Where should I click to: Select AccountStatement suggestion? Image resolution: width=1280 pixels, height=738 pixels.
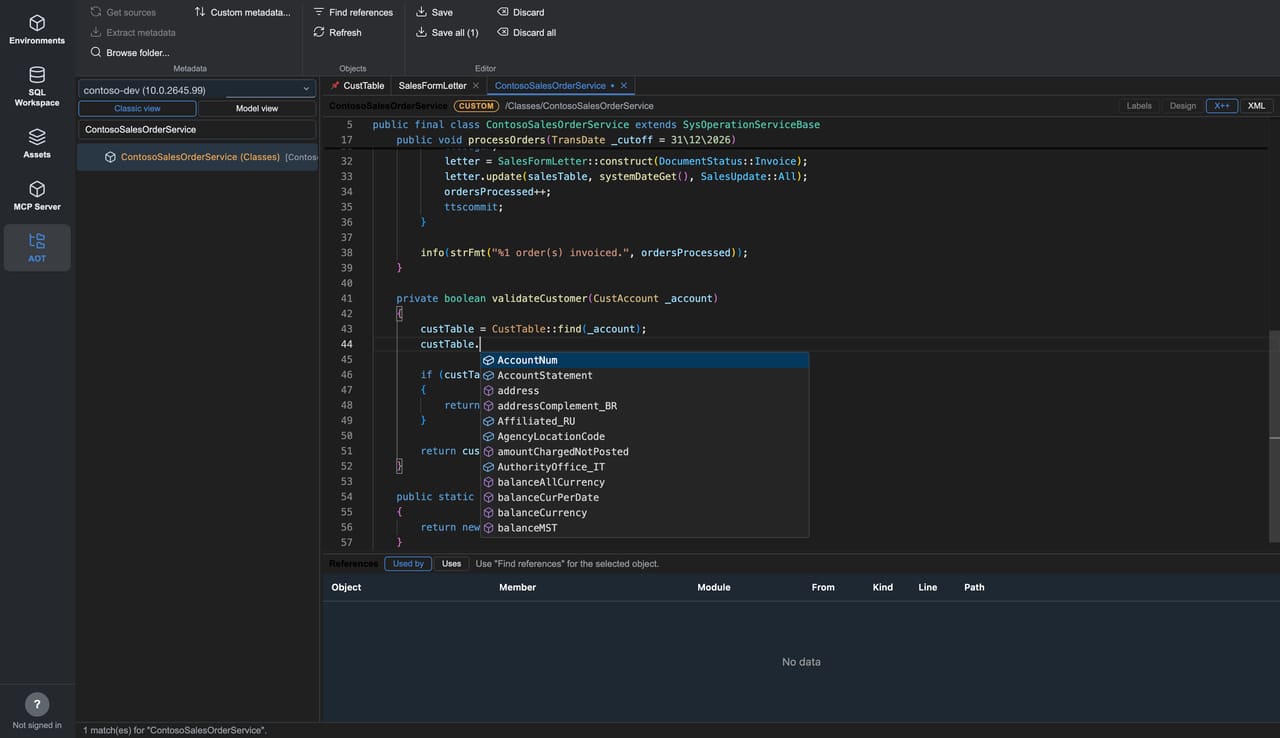coord(645,375)
